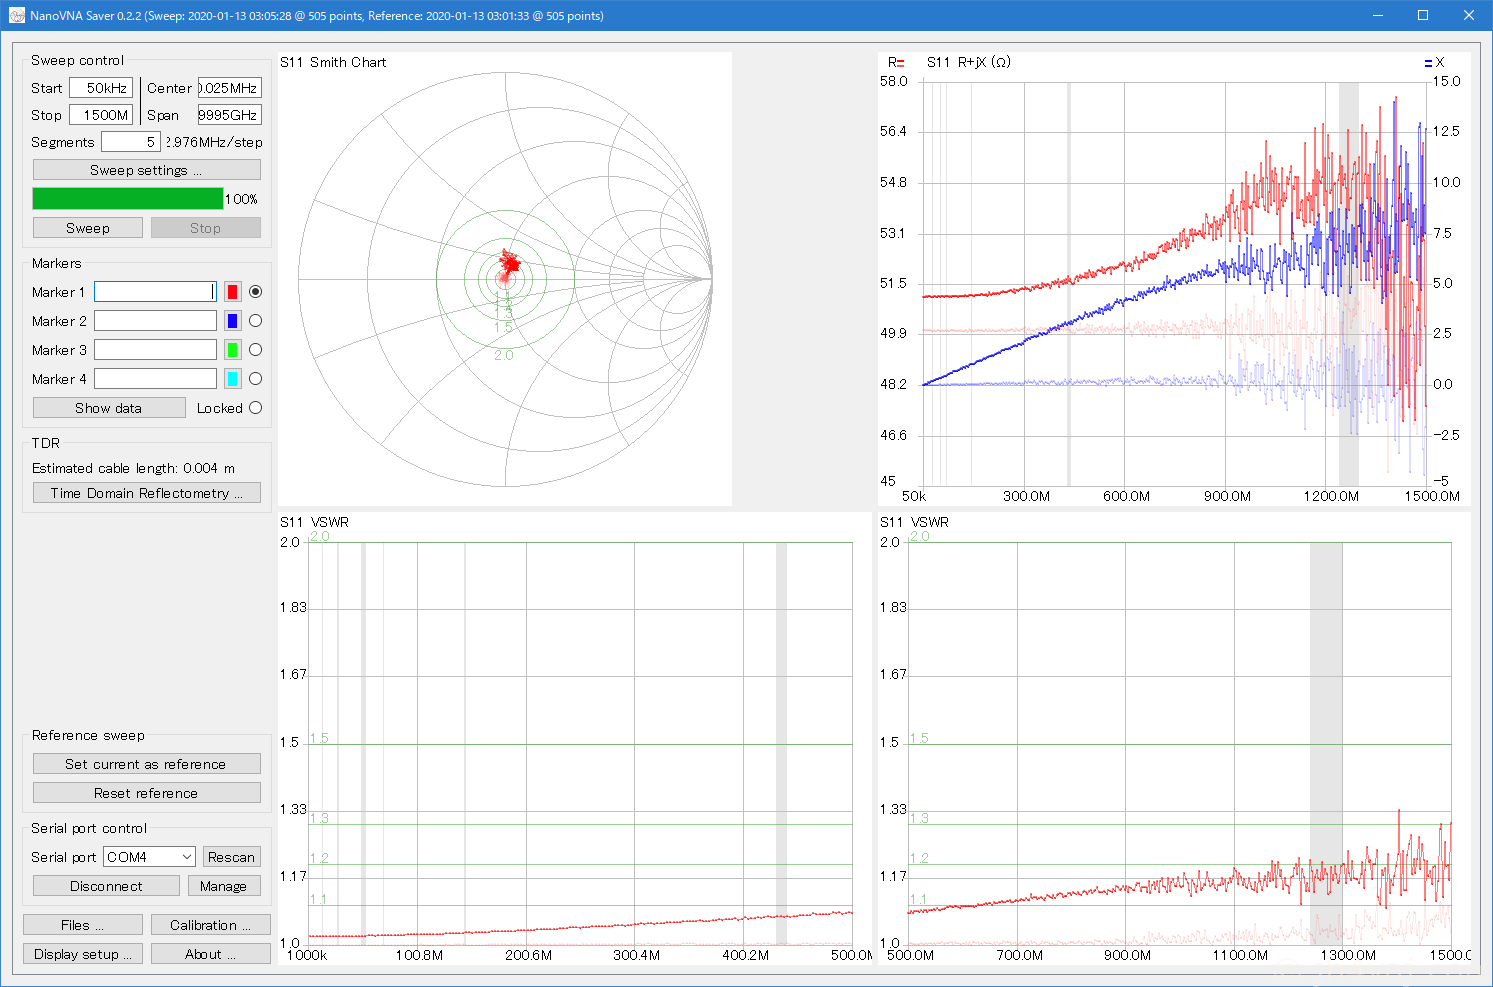The width and height of the screenshot is (1493, 987).
Task: Minimize the NanoVNA Saver window
Action: 1377,16
